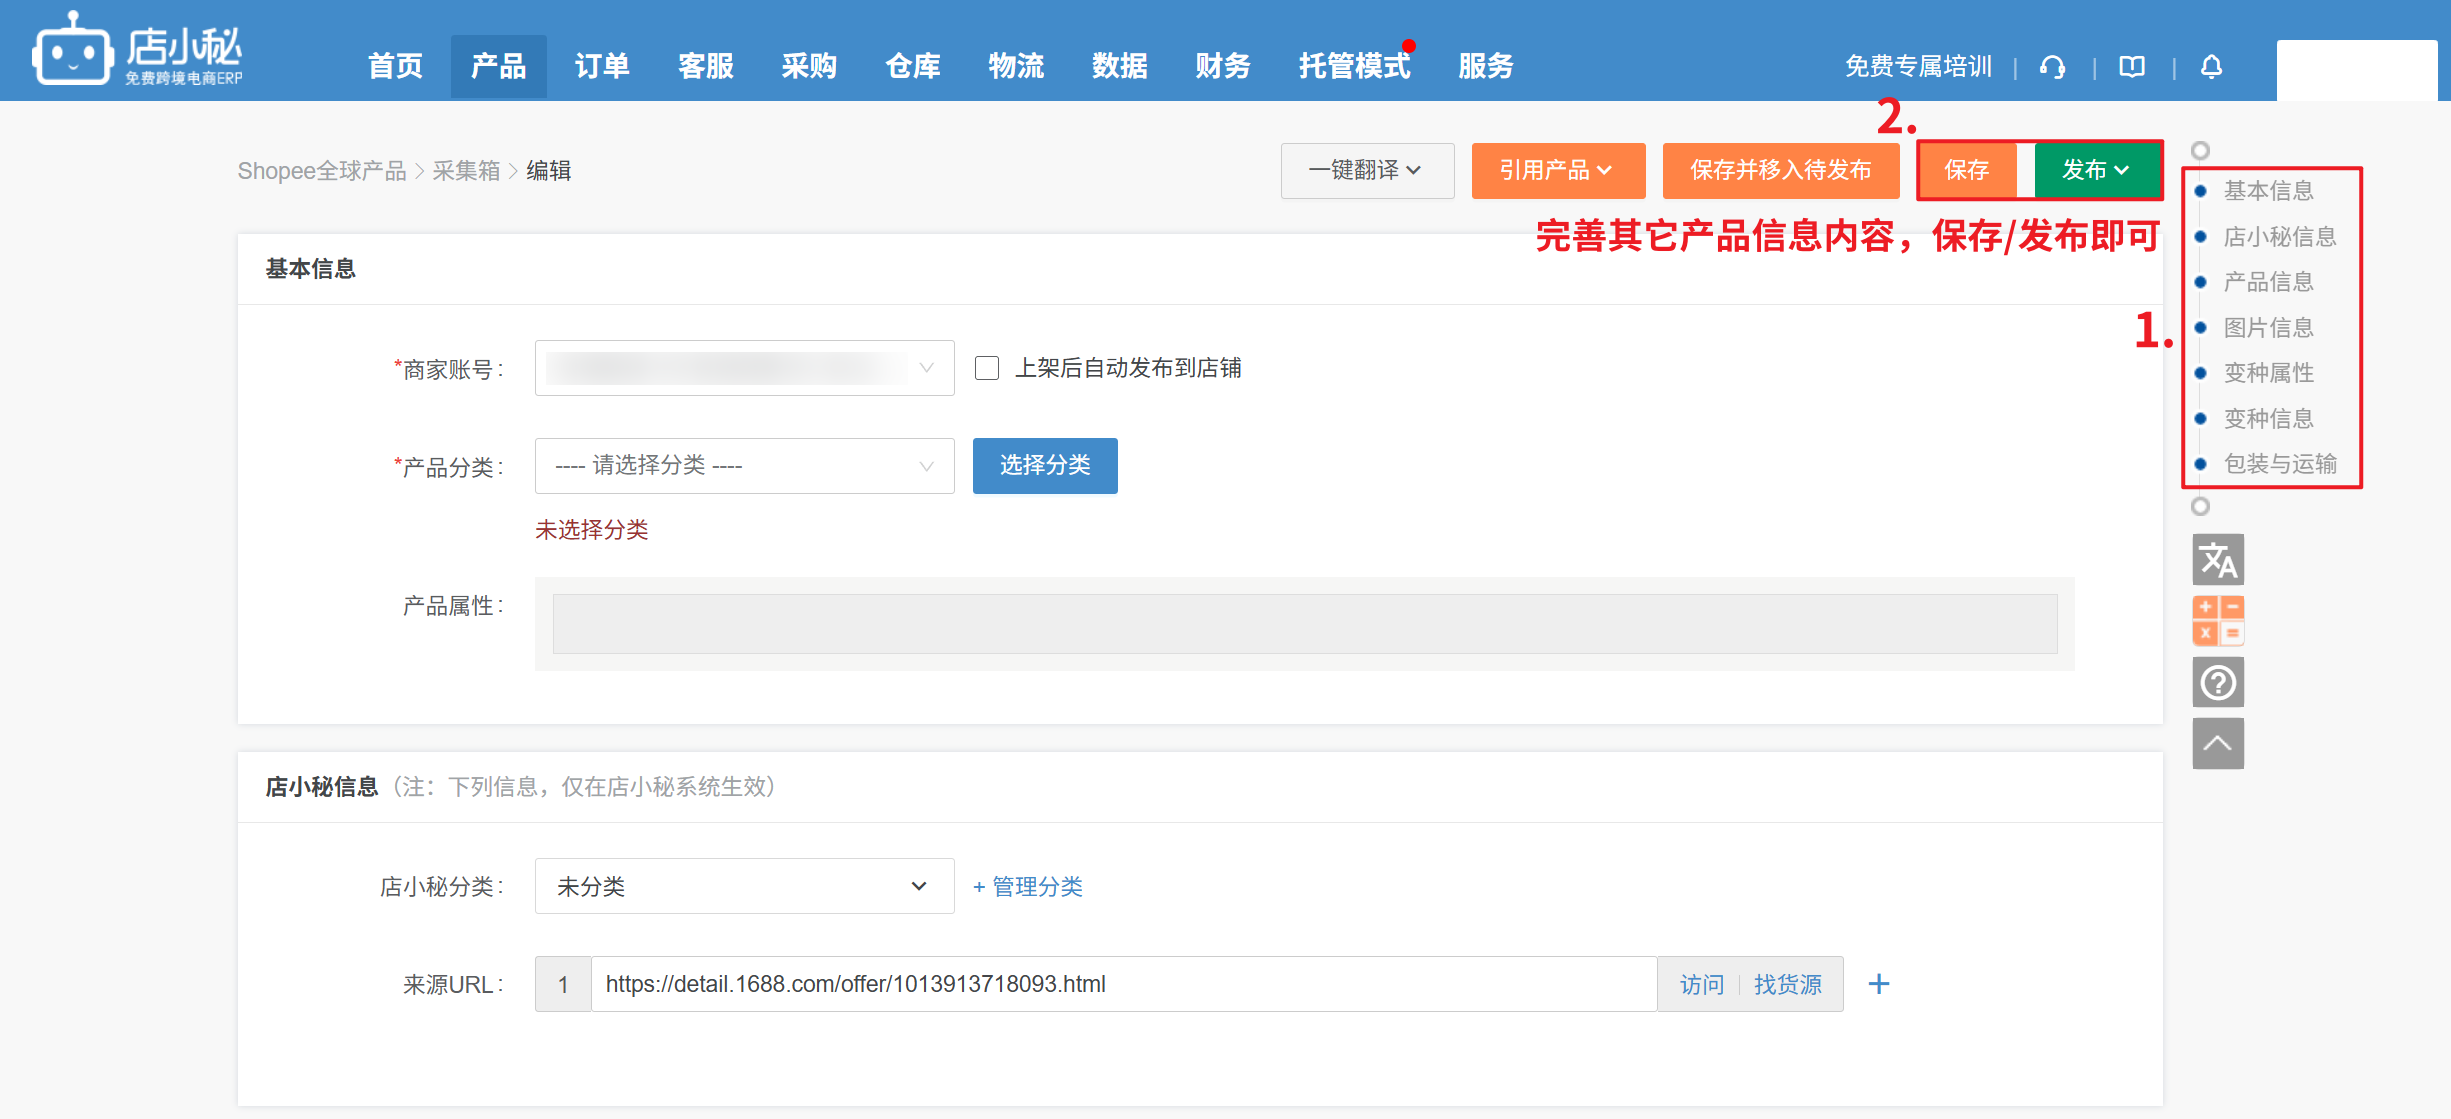The width and height of the screenshot is (2451, 1119).
Task: Enable 上架后自动发布到店铺 checkbox
Action: point(987,368)
